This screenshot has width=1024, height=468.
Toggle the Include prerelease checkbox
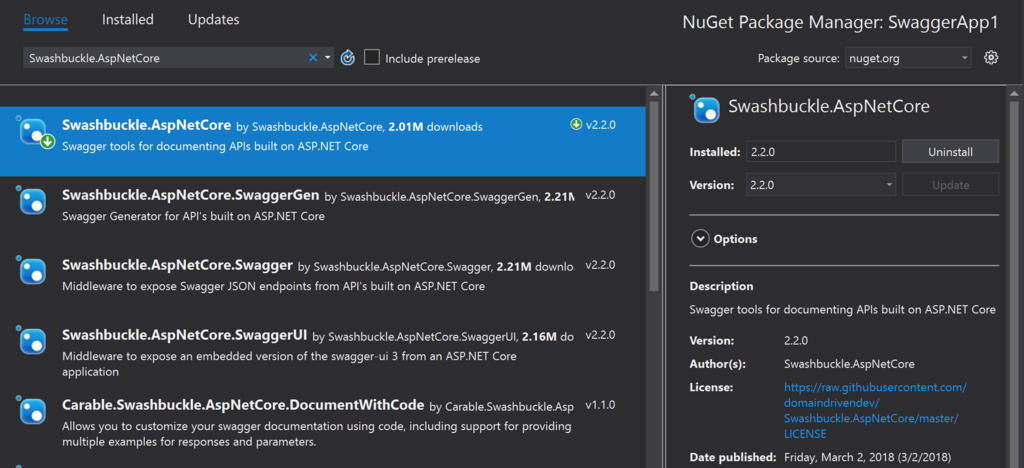pyautogui.click(x=372, y=57)
